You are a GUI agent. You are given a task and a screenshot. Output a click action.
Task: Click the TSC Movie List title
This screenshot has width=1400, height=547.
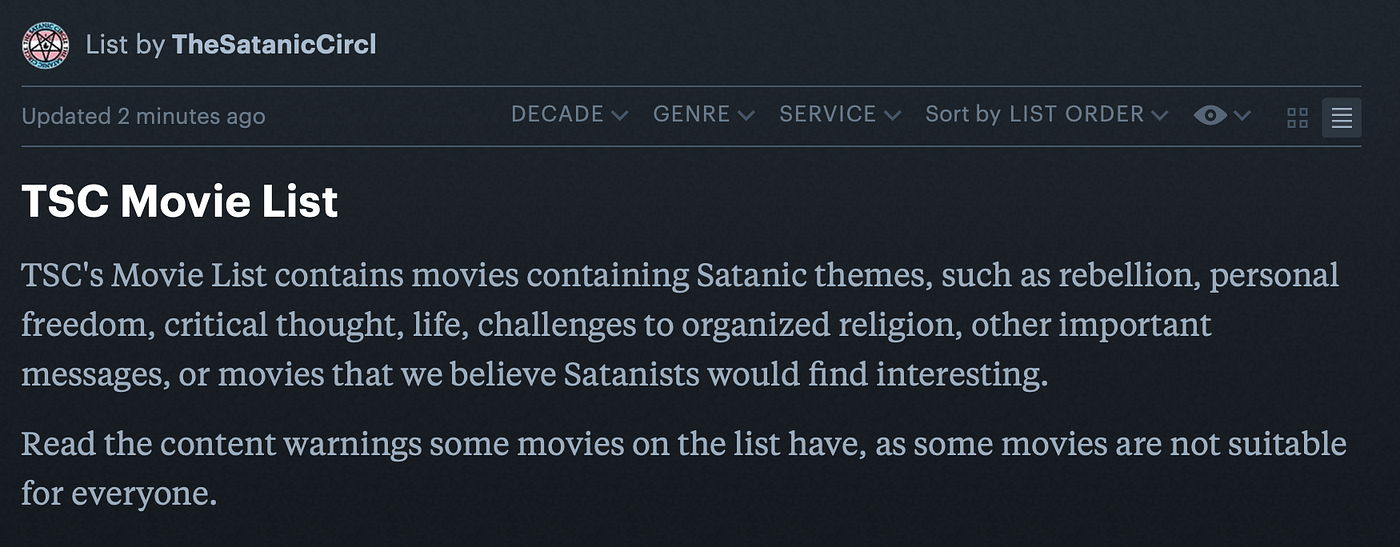click(x=180, y=203)
